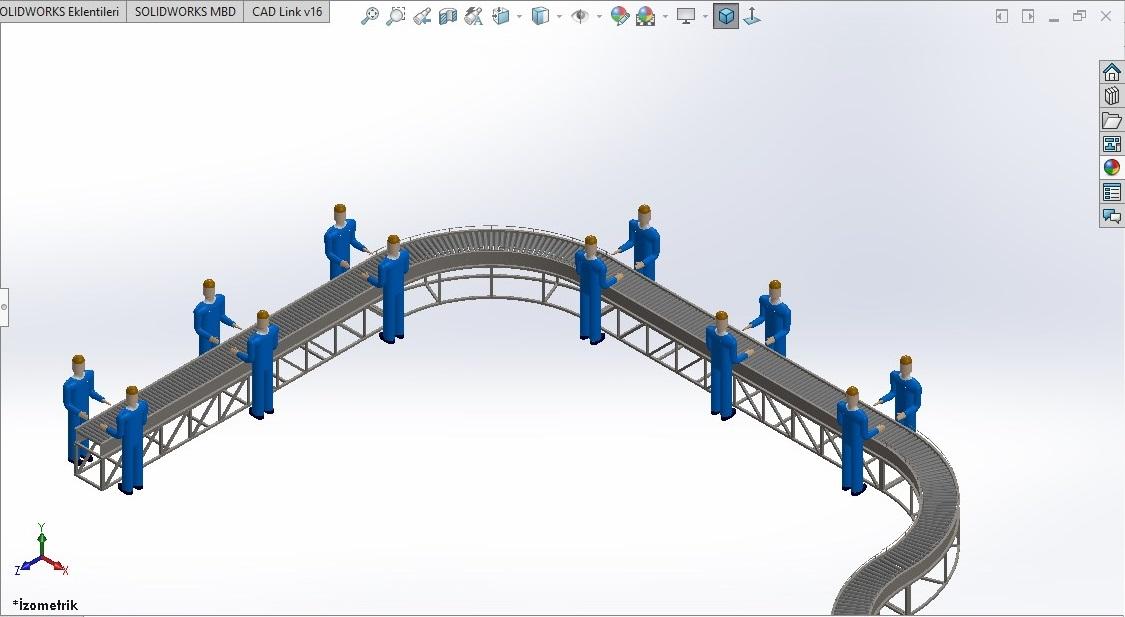Open the SOLIDWORKS Forum pane
1125x617 pixels.
click(x=1111, y=214)
